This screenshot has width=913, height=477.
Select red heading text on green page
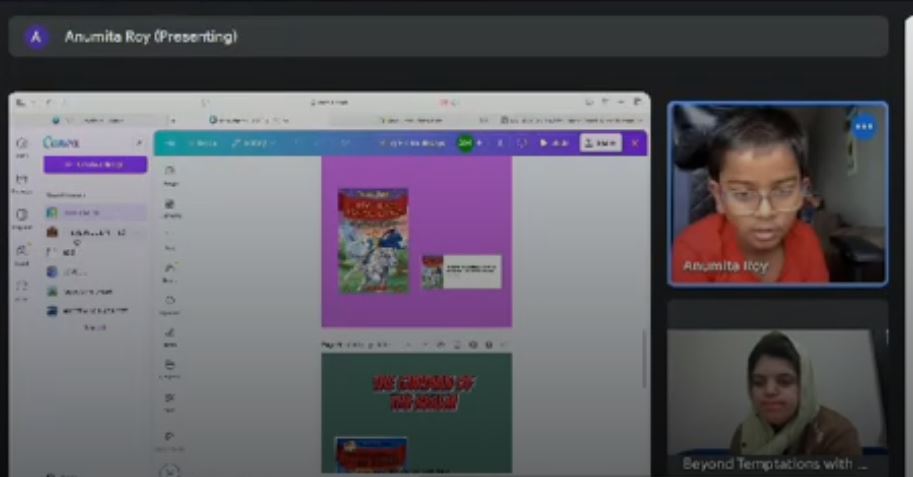424,393
